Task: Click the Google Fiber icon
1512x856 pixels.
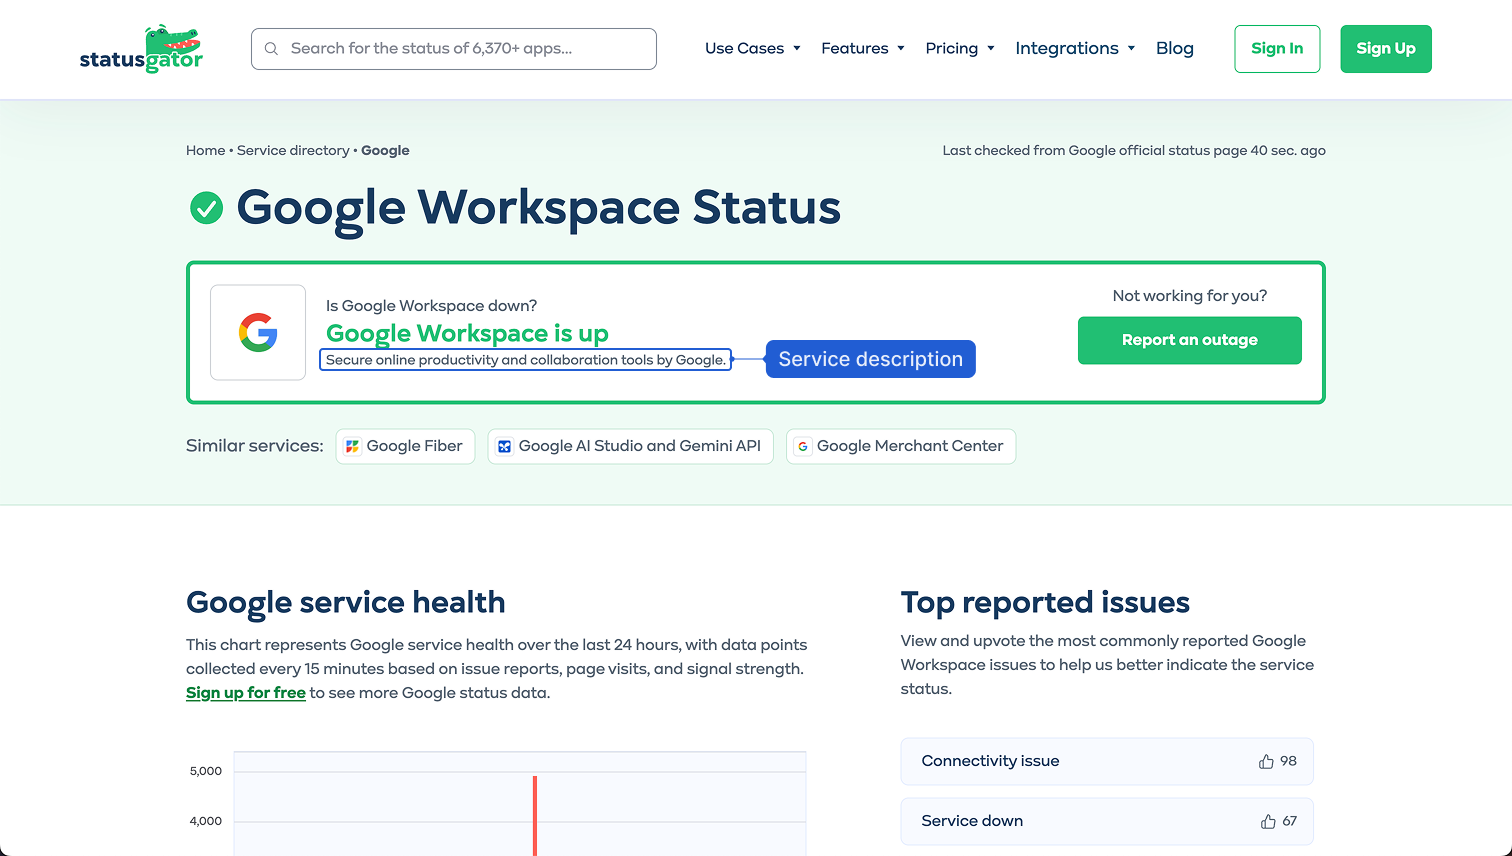Action: tap(352, 446)
